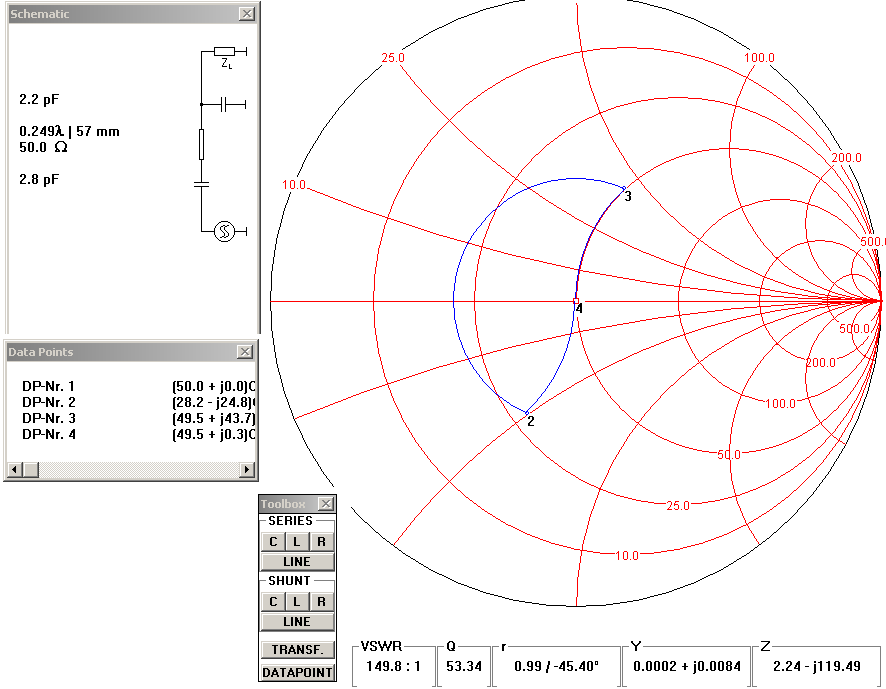Click the transmission line symbol in schematic
The height and width of the screenshot is (689, 886).
click(x=201, y=144)
